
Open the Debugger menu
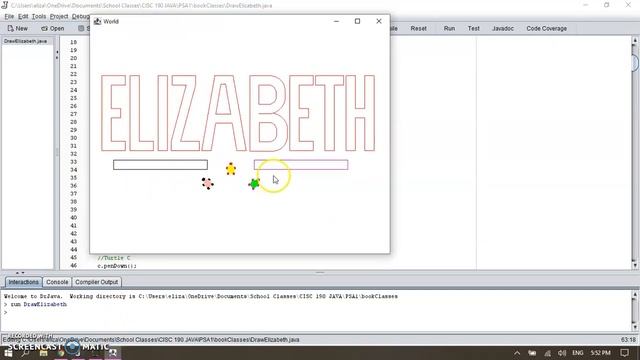80,16
